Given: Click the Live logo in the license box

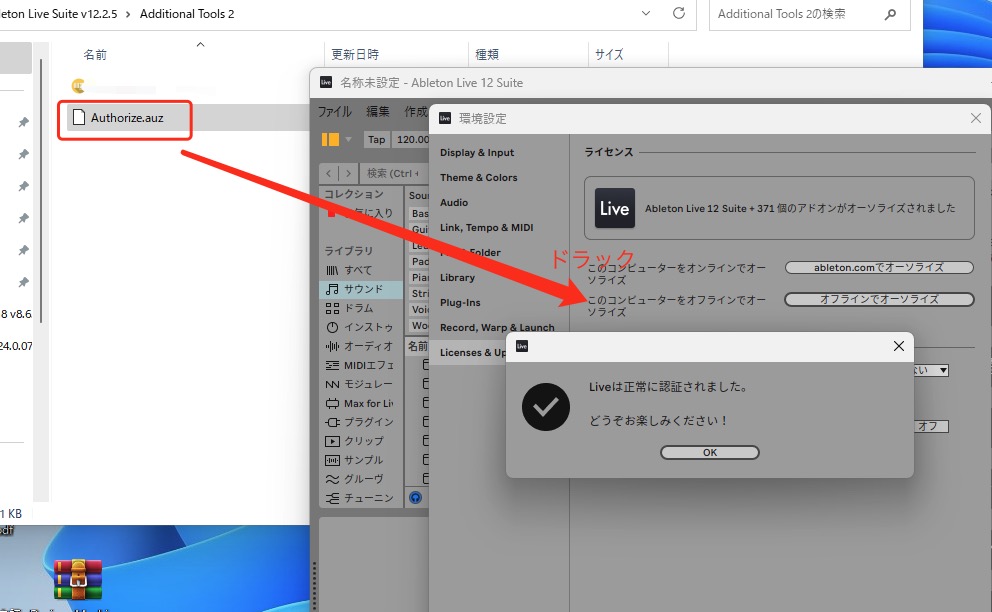Looking at the screenshot, I should click(x=614, y=208).
